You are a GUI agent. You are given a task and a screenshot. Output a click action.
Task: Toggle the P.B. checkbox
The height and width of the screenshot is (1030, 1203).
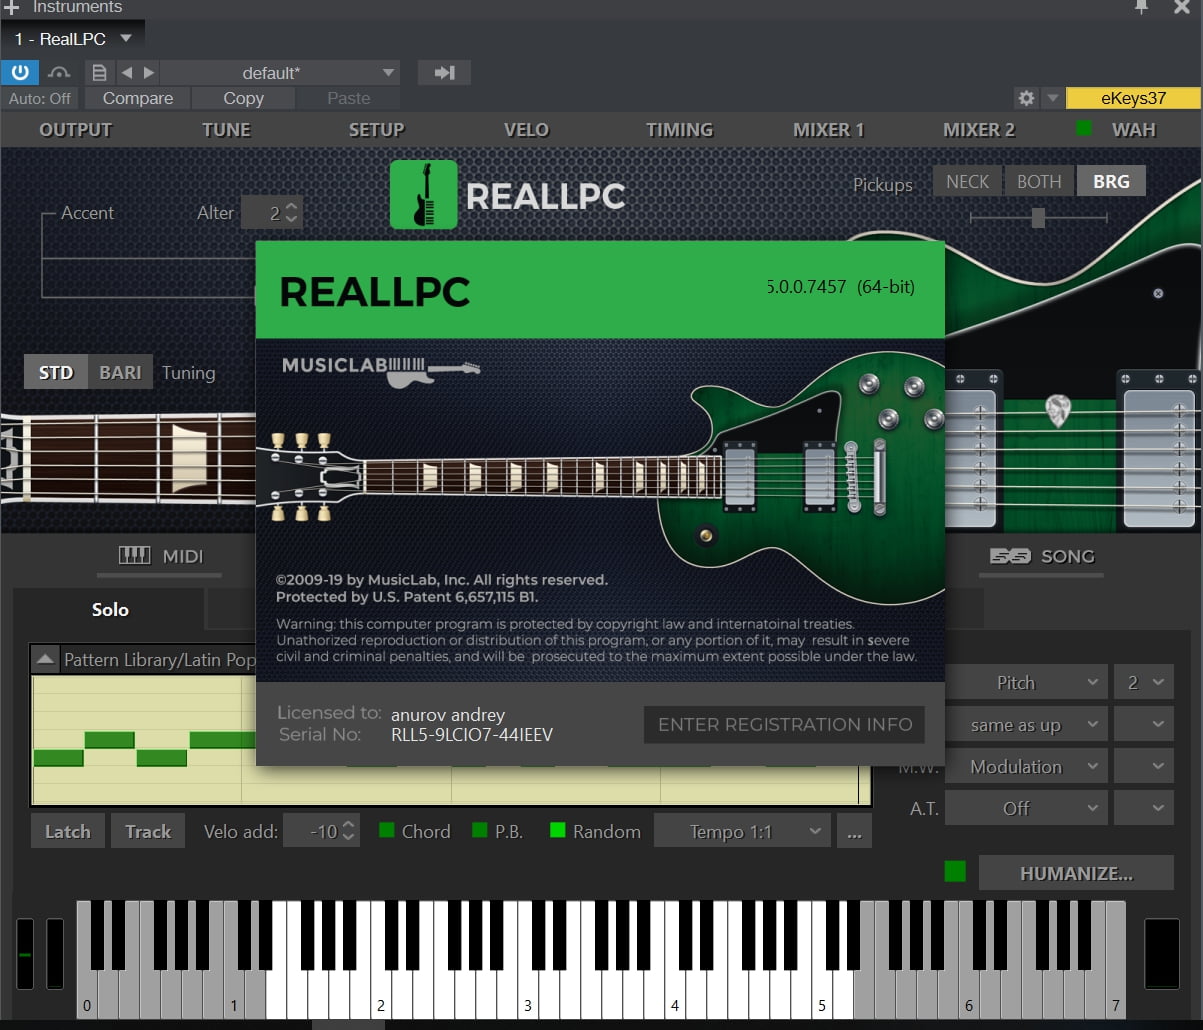point(479,830)
